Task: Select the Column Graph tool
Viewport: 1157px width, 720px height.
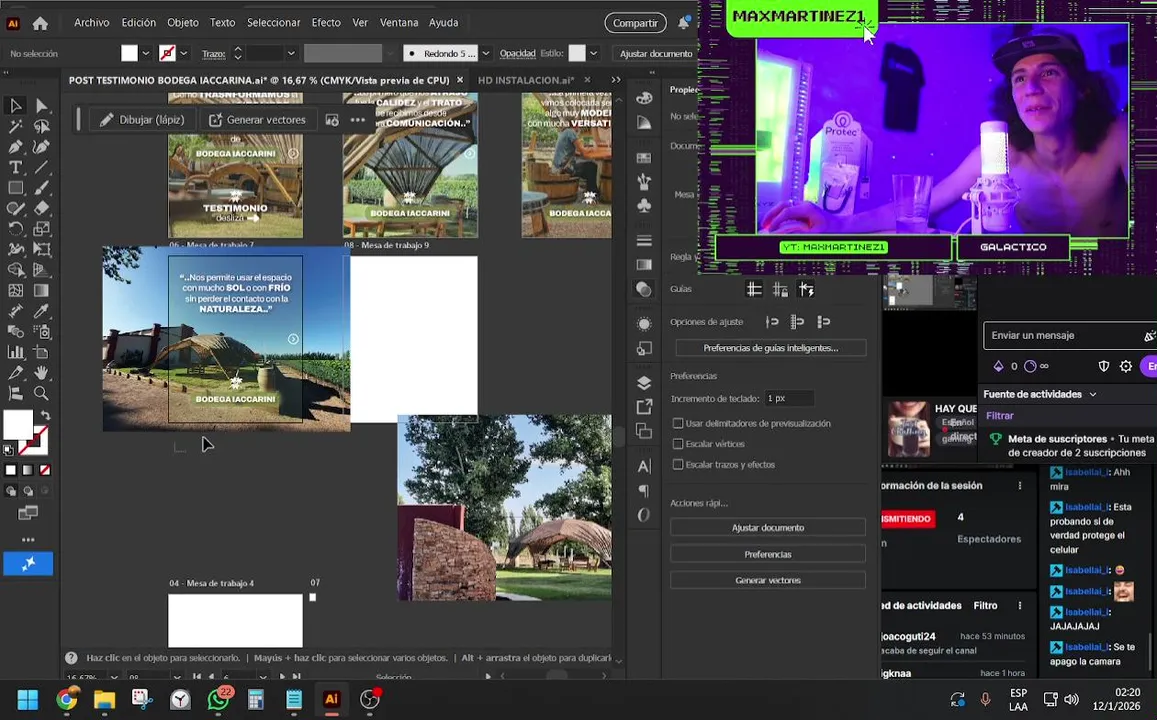Action: (x=15, y=352)
